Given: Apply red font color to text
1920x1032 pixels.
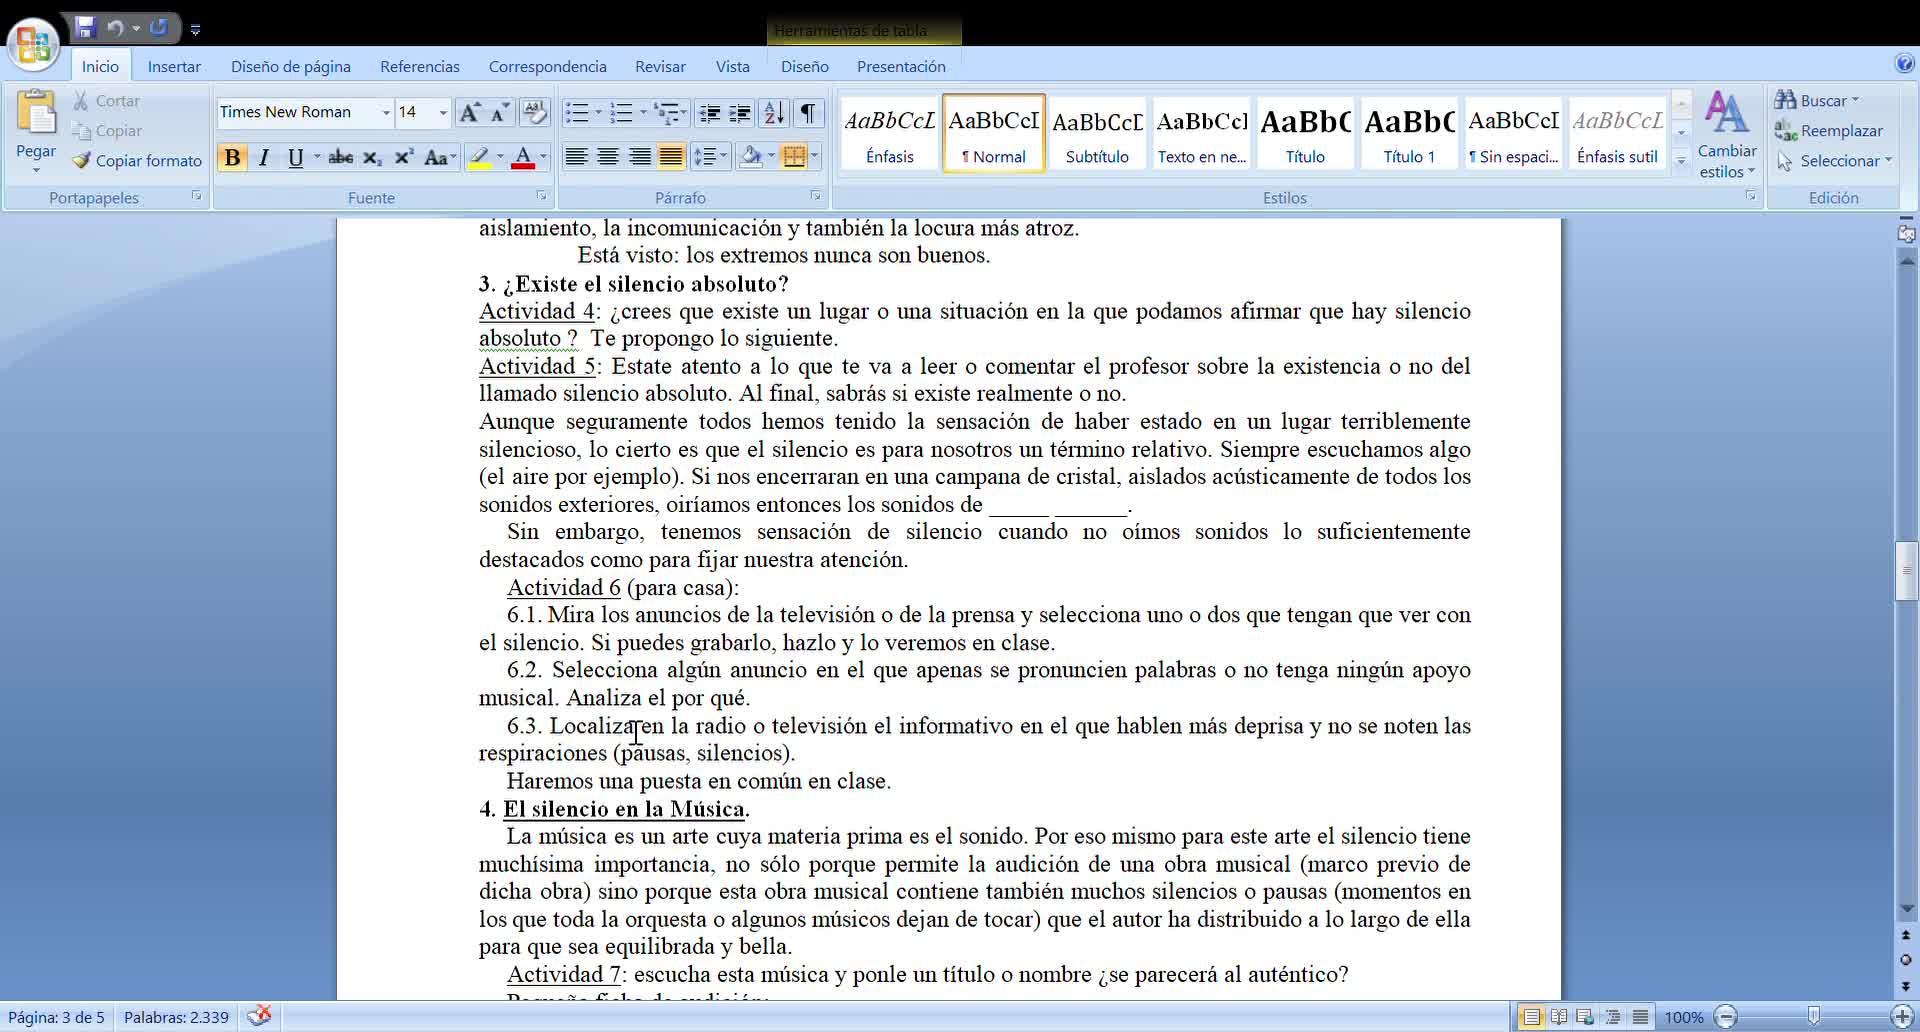Looking at the screenshot, I should pos(523,157).
